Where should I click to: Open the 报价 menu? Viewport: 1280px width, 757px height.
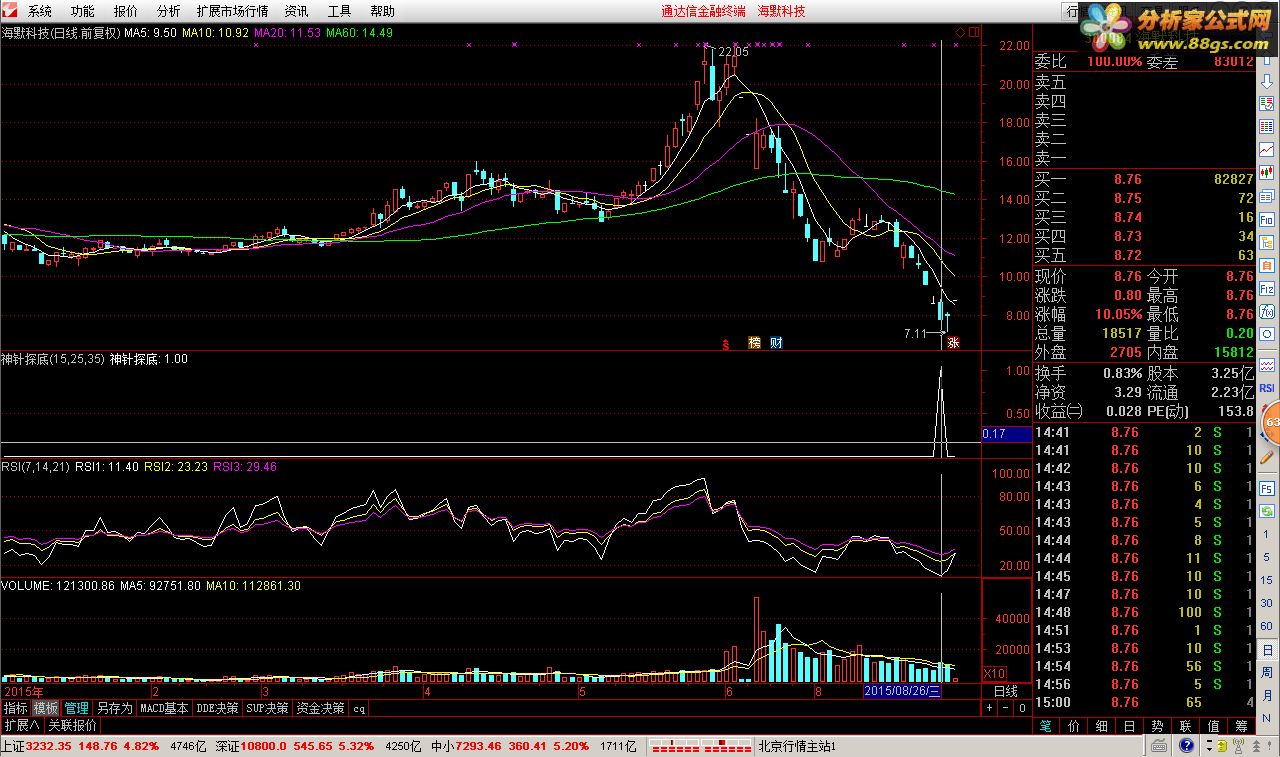click(x=126, y=11)
